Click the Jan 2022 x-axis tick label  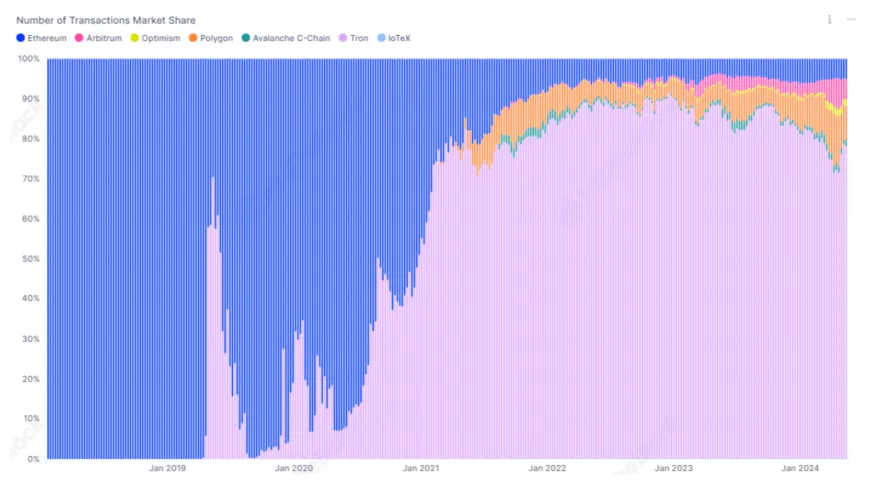[x=547, y=468]
